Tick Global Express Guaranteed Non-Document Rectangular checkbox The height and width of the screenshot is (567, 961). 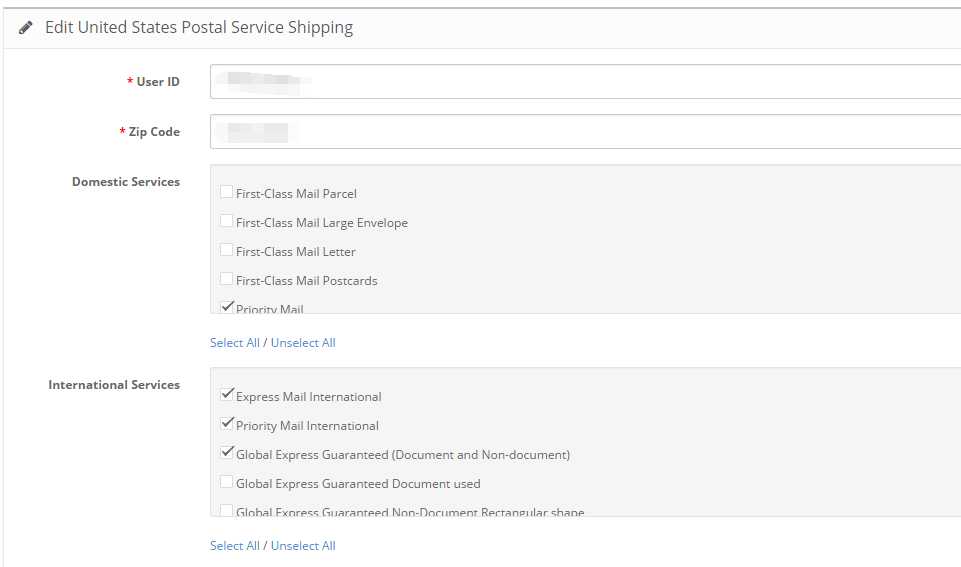(x=226, y=510)
